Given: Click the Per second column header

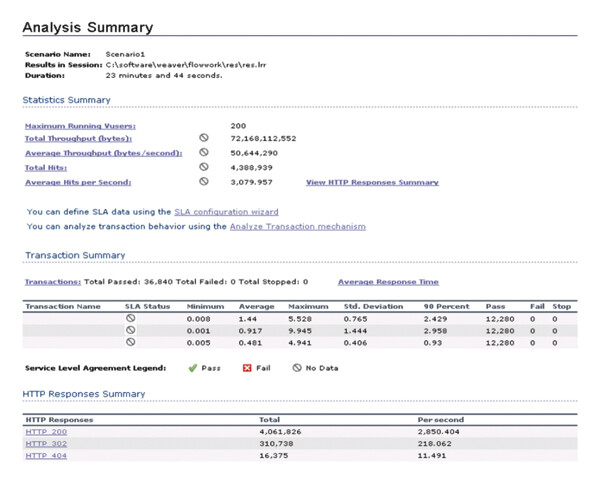Looking at the screenshot, I should click(441, 419).
